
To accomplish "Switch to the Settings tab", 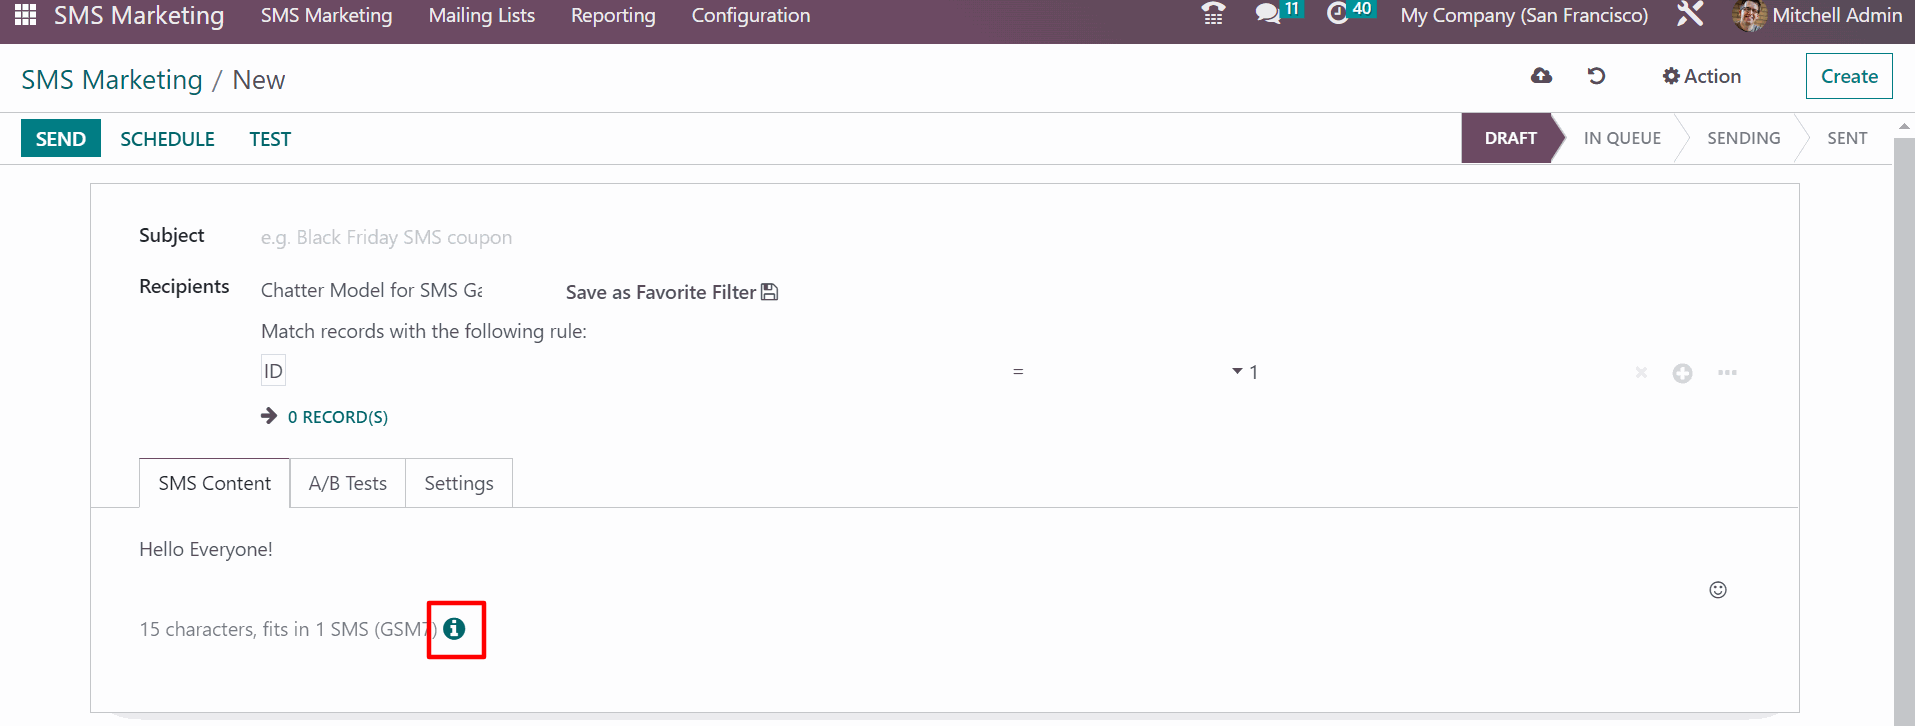I will [x=459, y=483].
